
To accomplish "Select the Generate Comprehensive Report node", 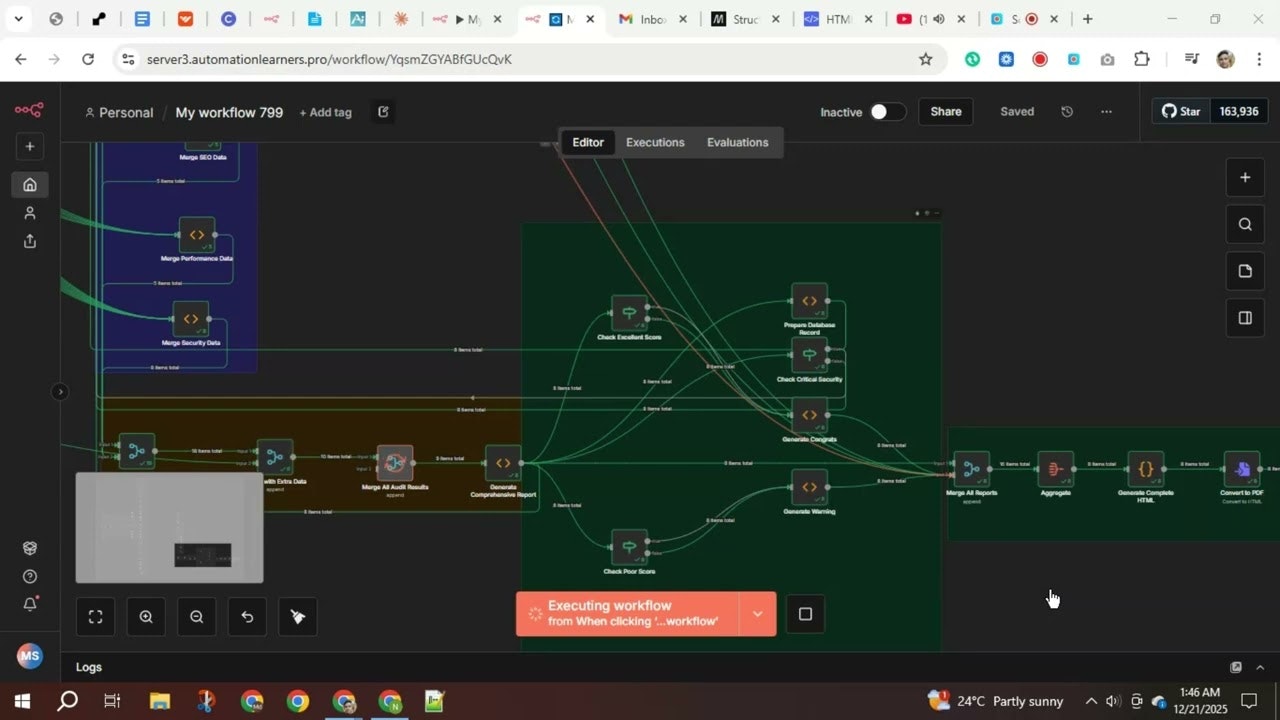I will (503, 463).
